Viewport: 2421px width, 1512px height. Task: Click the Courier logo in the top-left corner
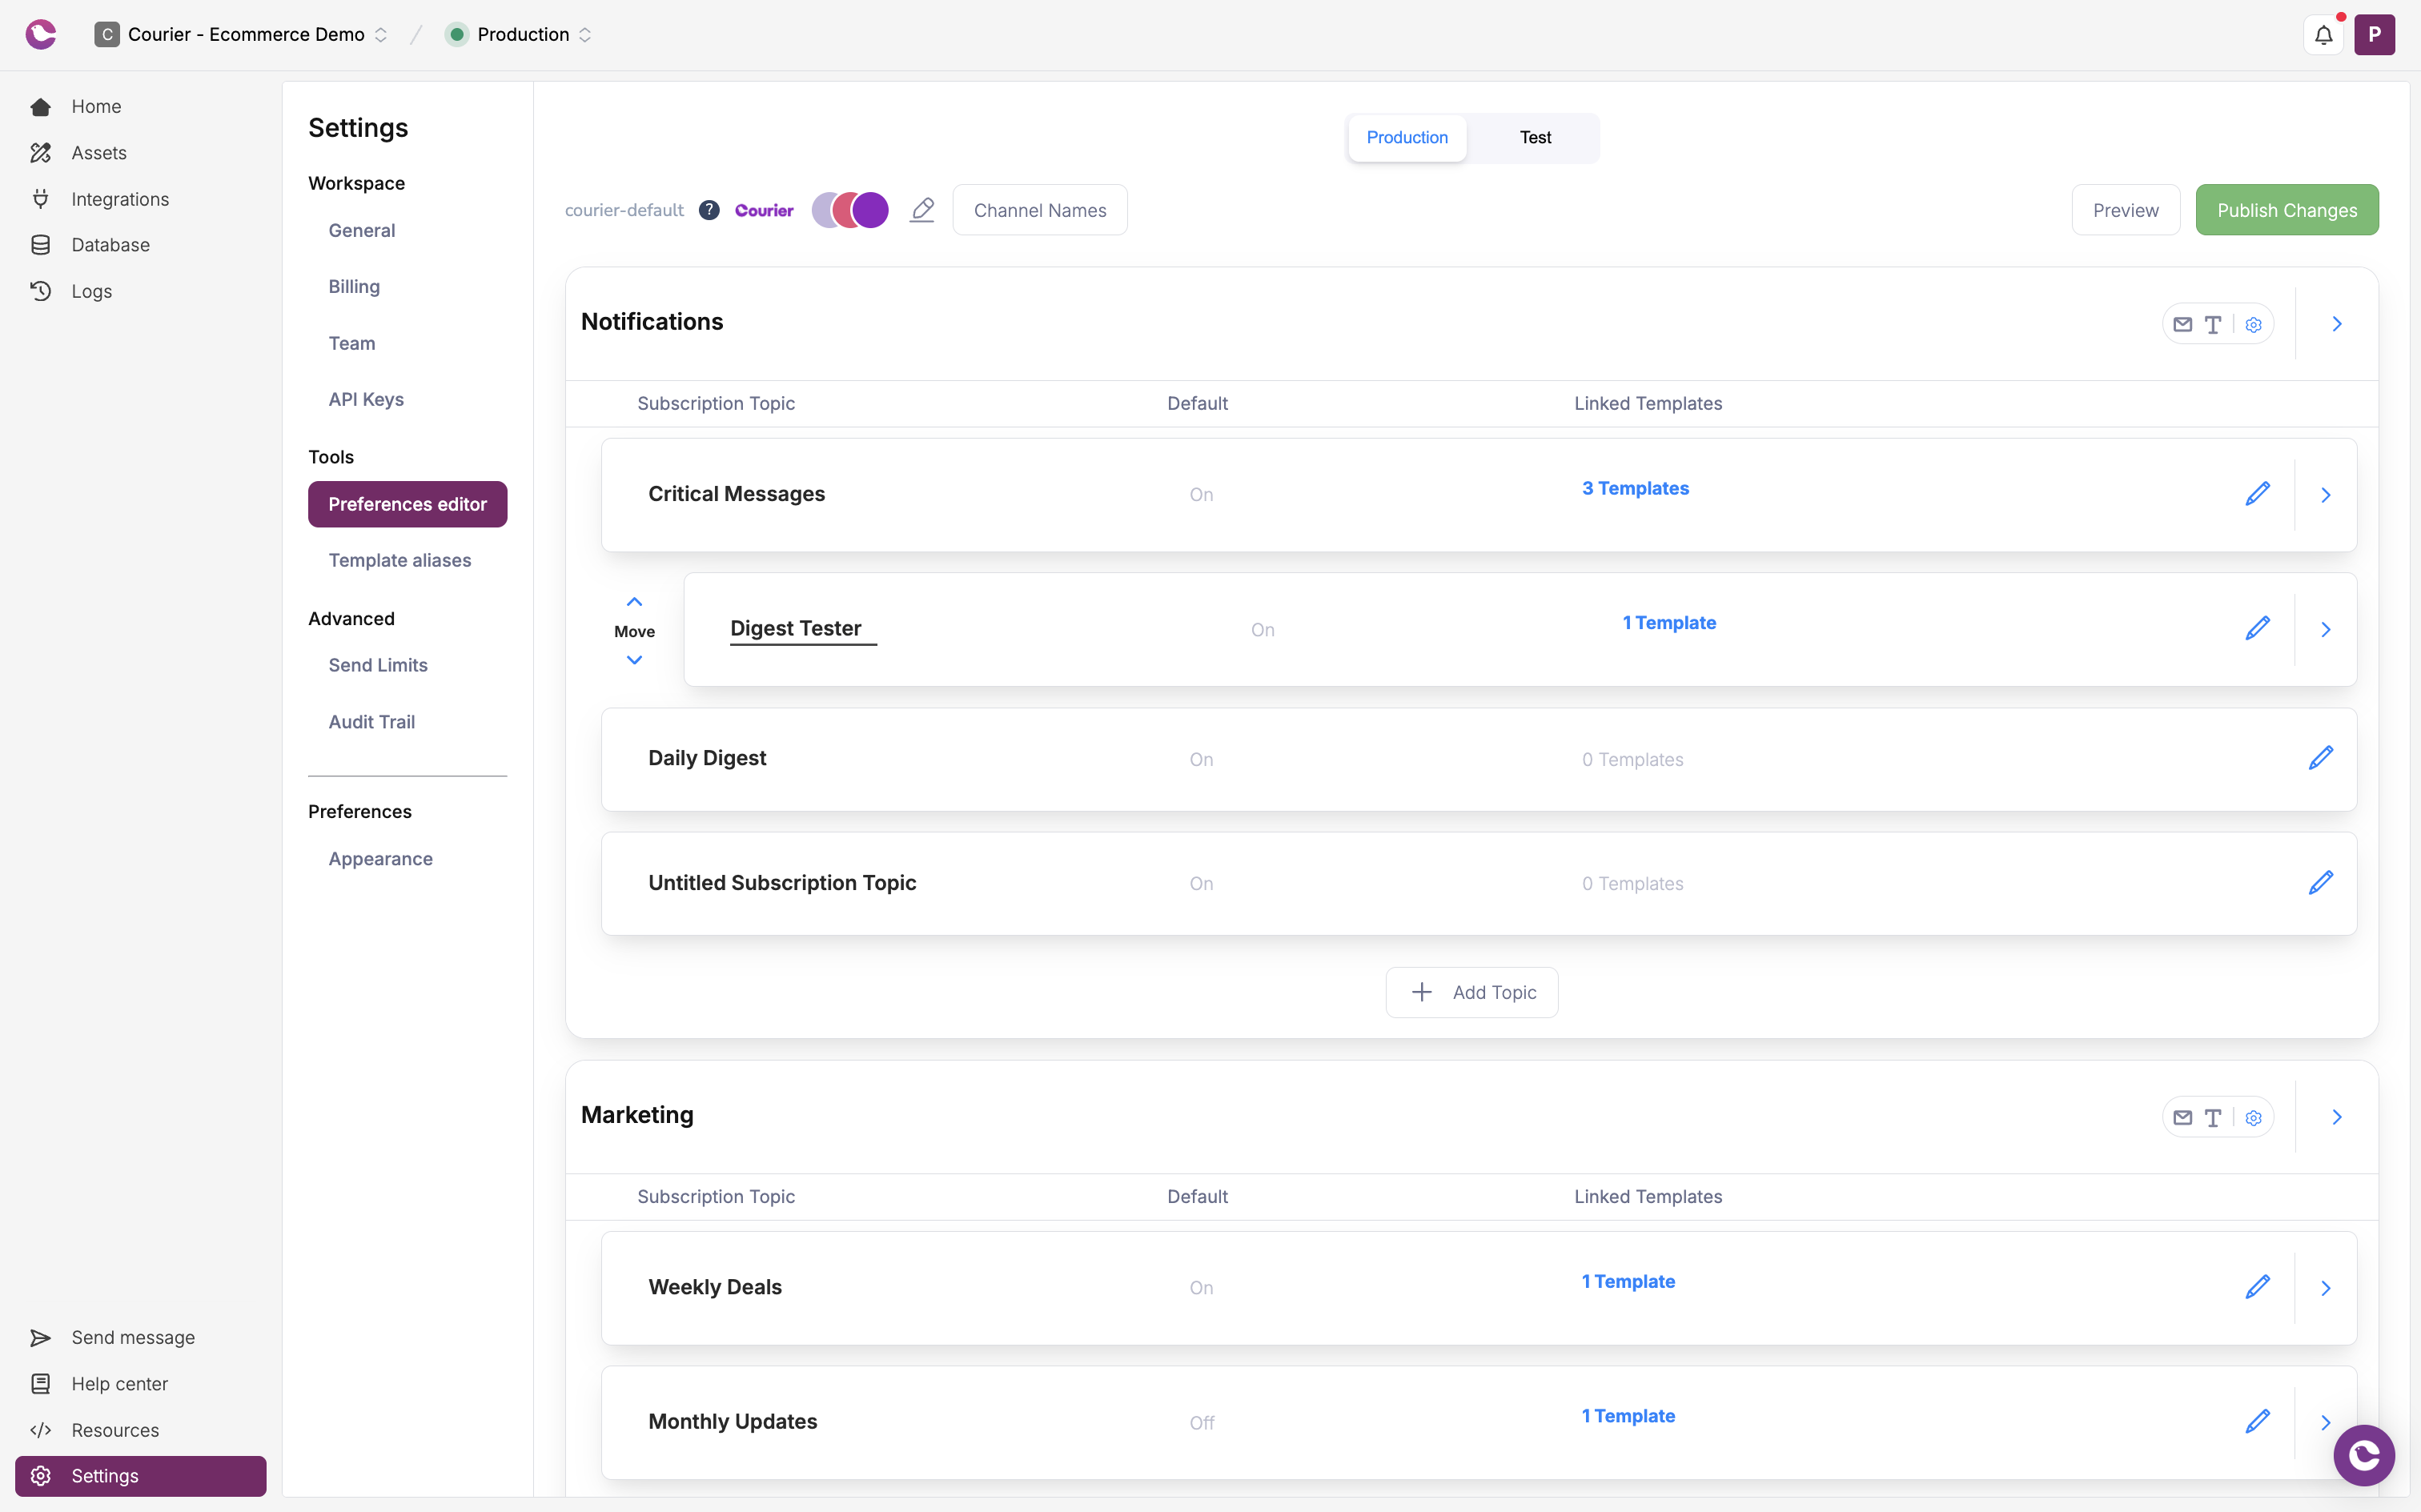point(40,34)
